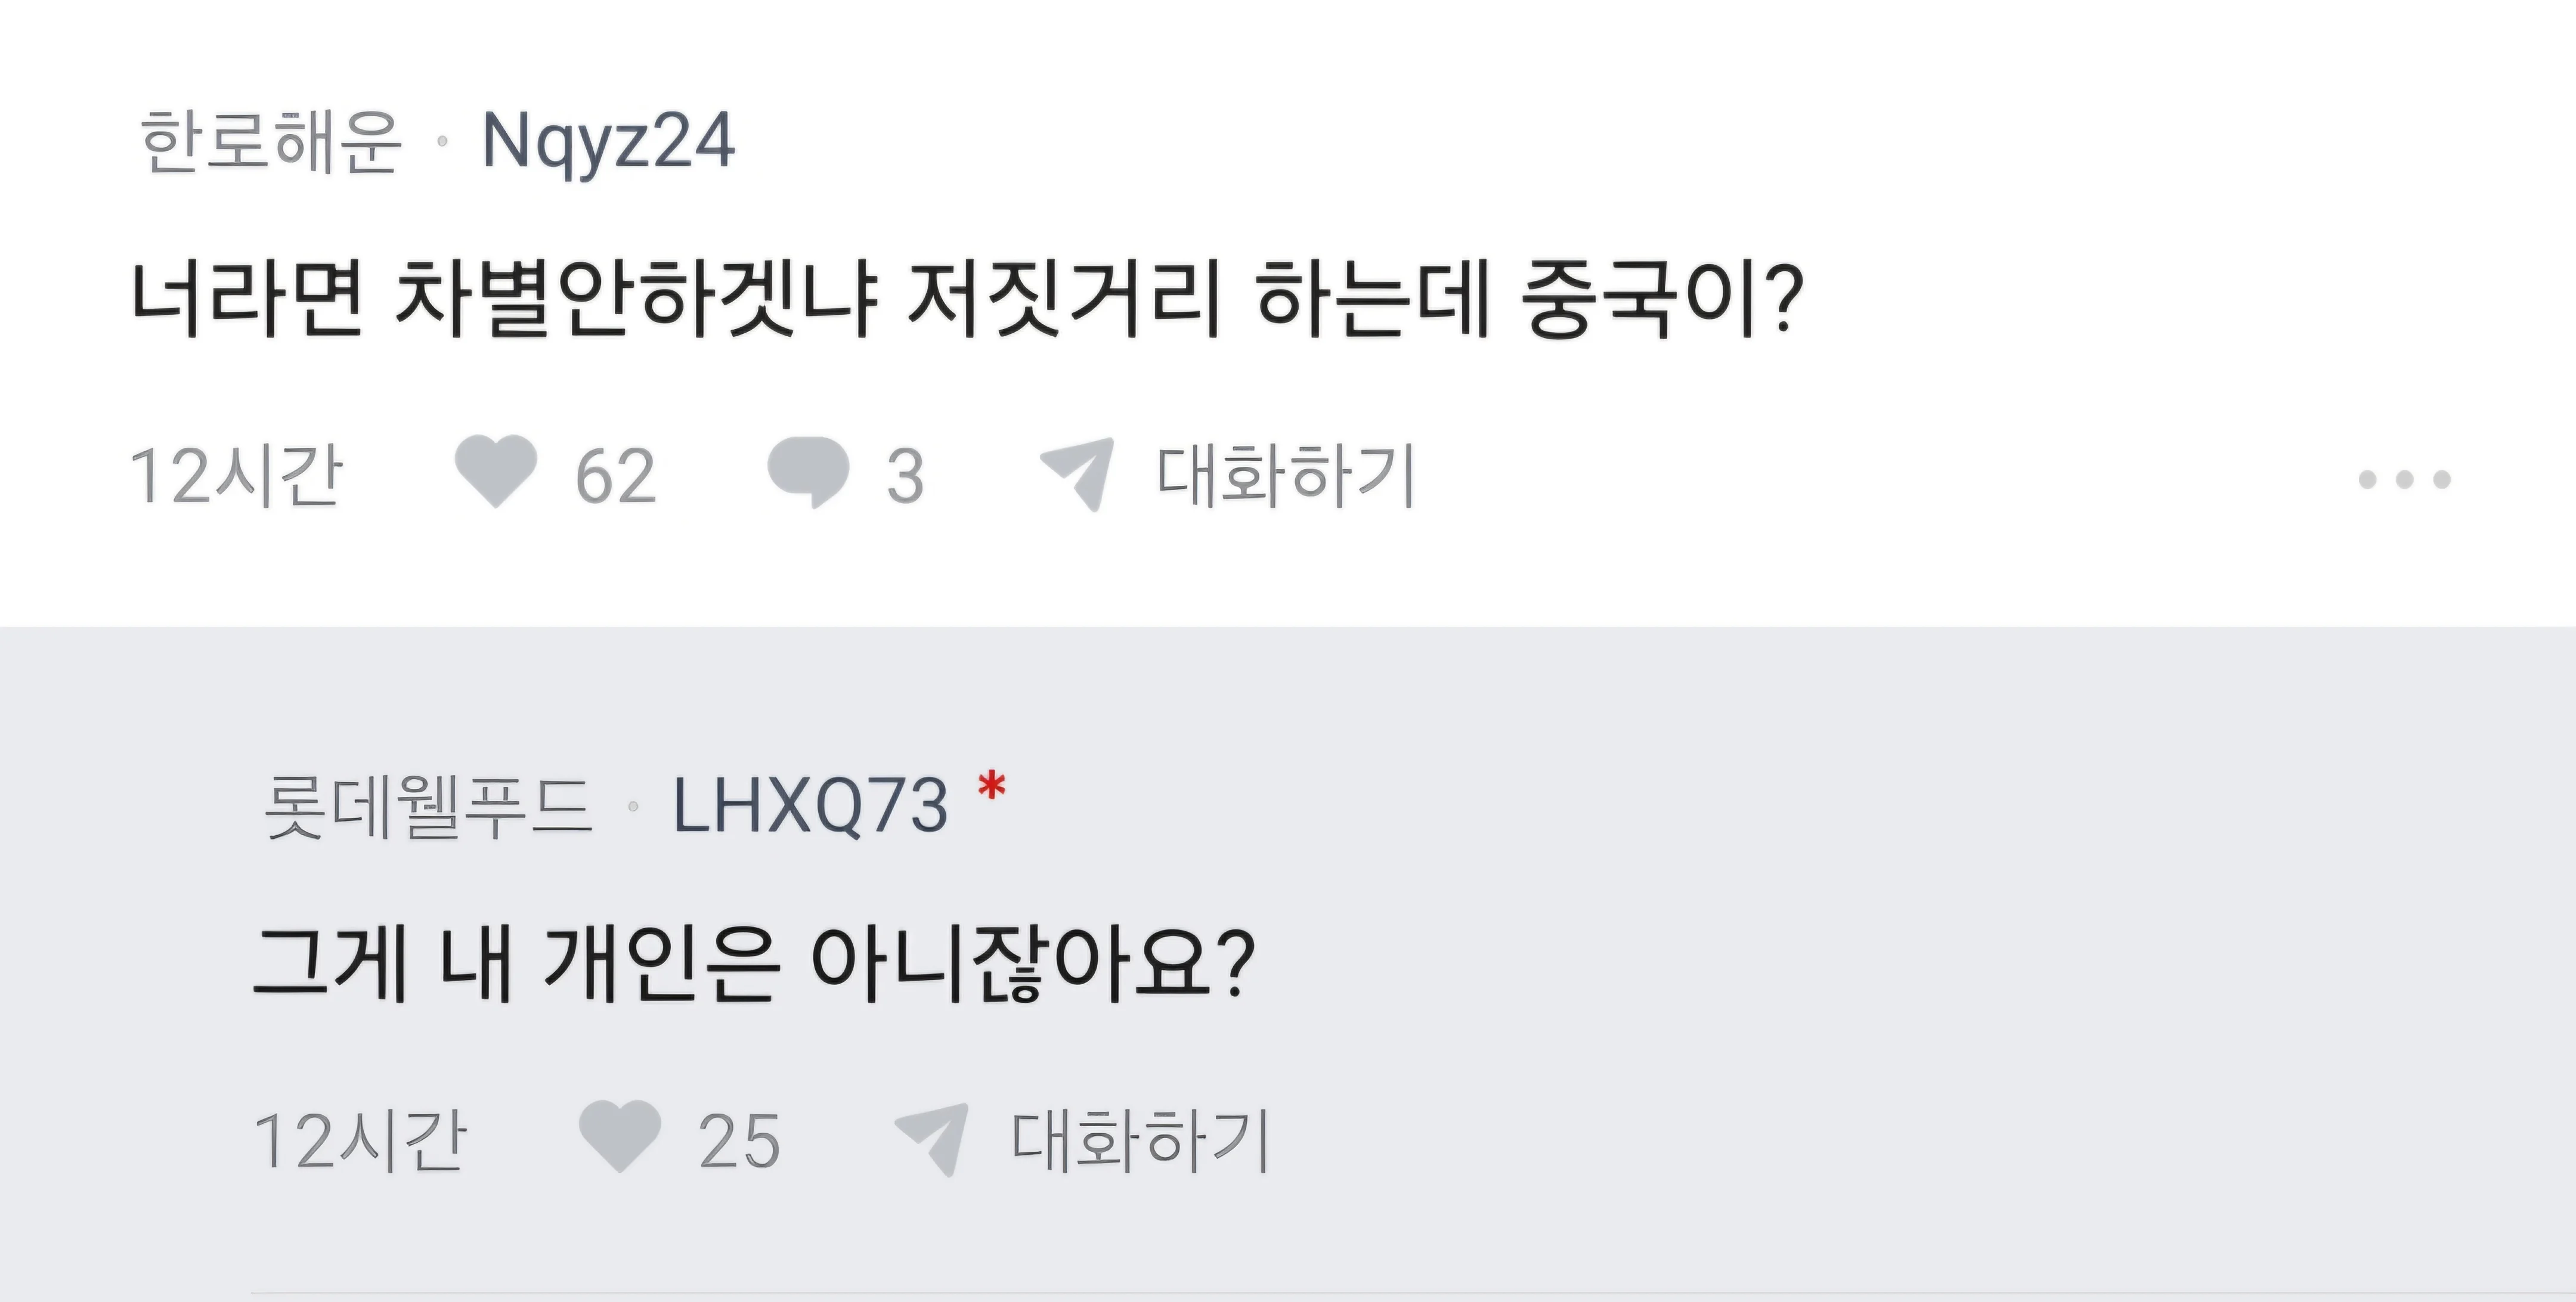
Task: Click the 12시간 timestamp on first comment
Action: pyautogui.click(x=236, y=475)
